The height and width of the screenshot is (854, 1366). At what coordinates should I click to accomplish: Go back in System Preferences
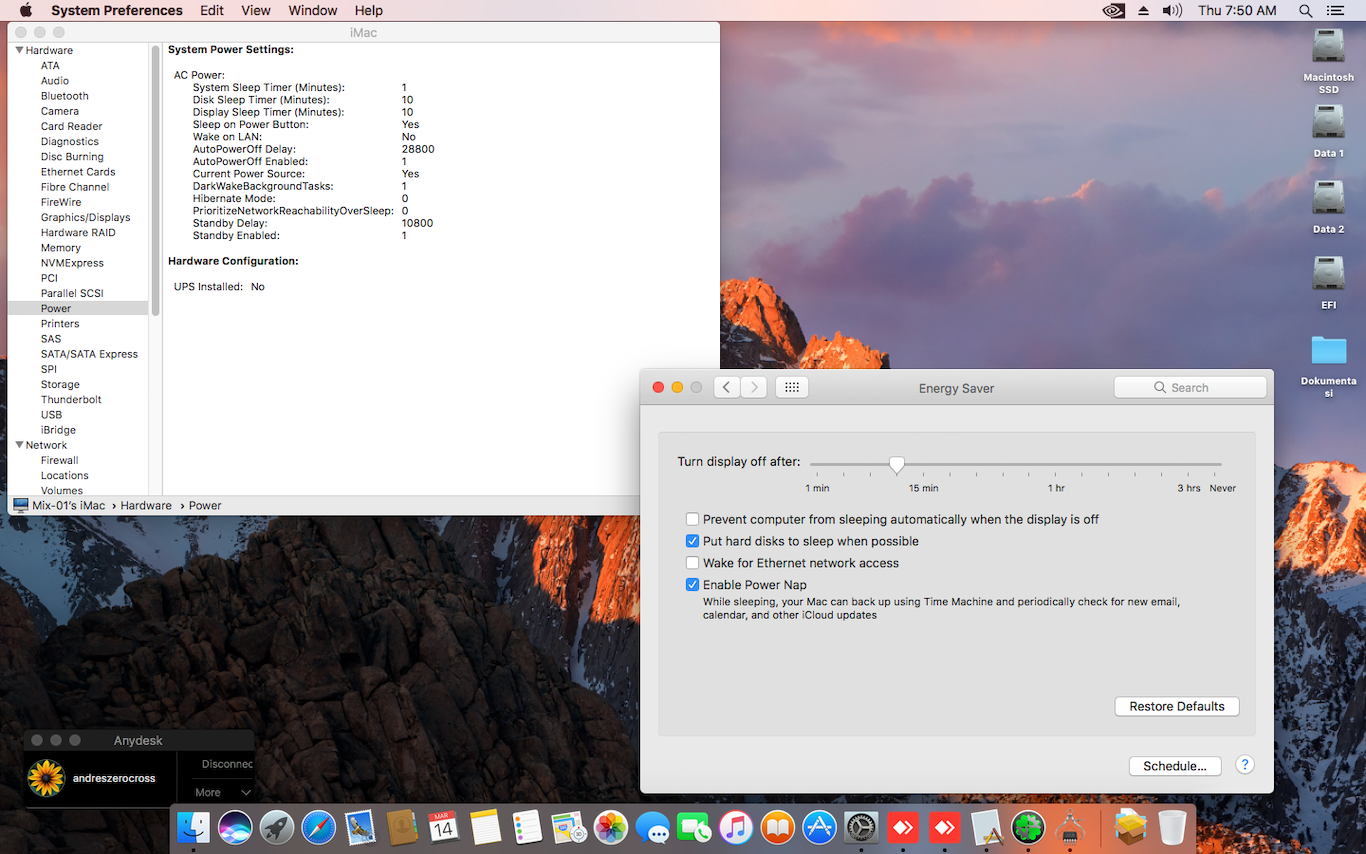pyautogui.click(x=727, y=387)
